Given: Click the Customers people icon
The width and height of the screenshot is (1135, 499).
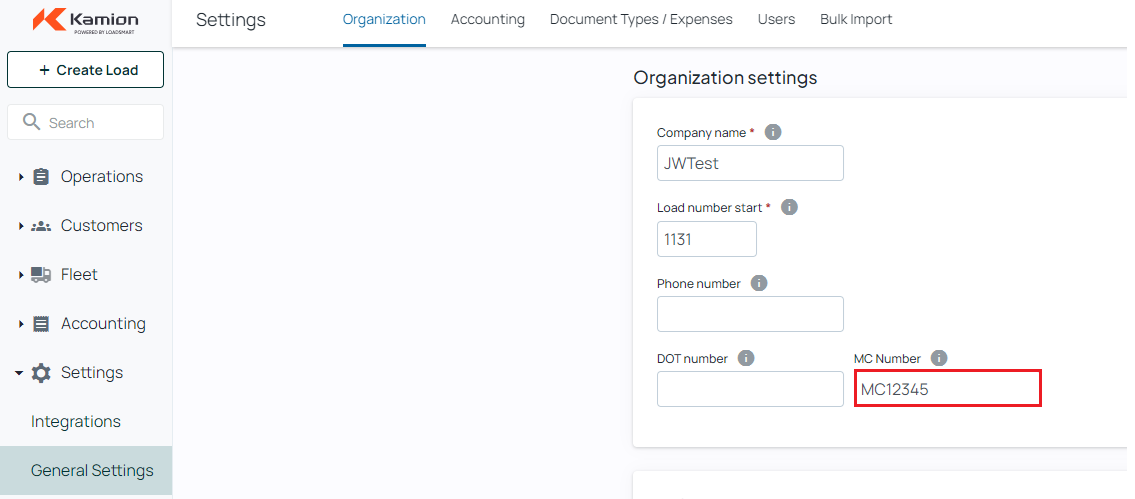Looking at the screenshot, I should pyautogui.click(x=41, y=226).
